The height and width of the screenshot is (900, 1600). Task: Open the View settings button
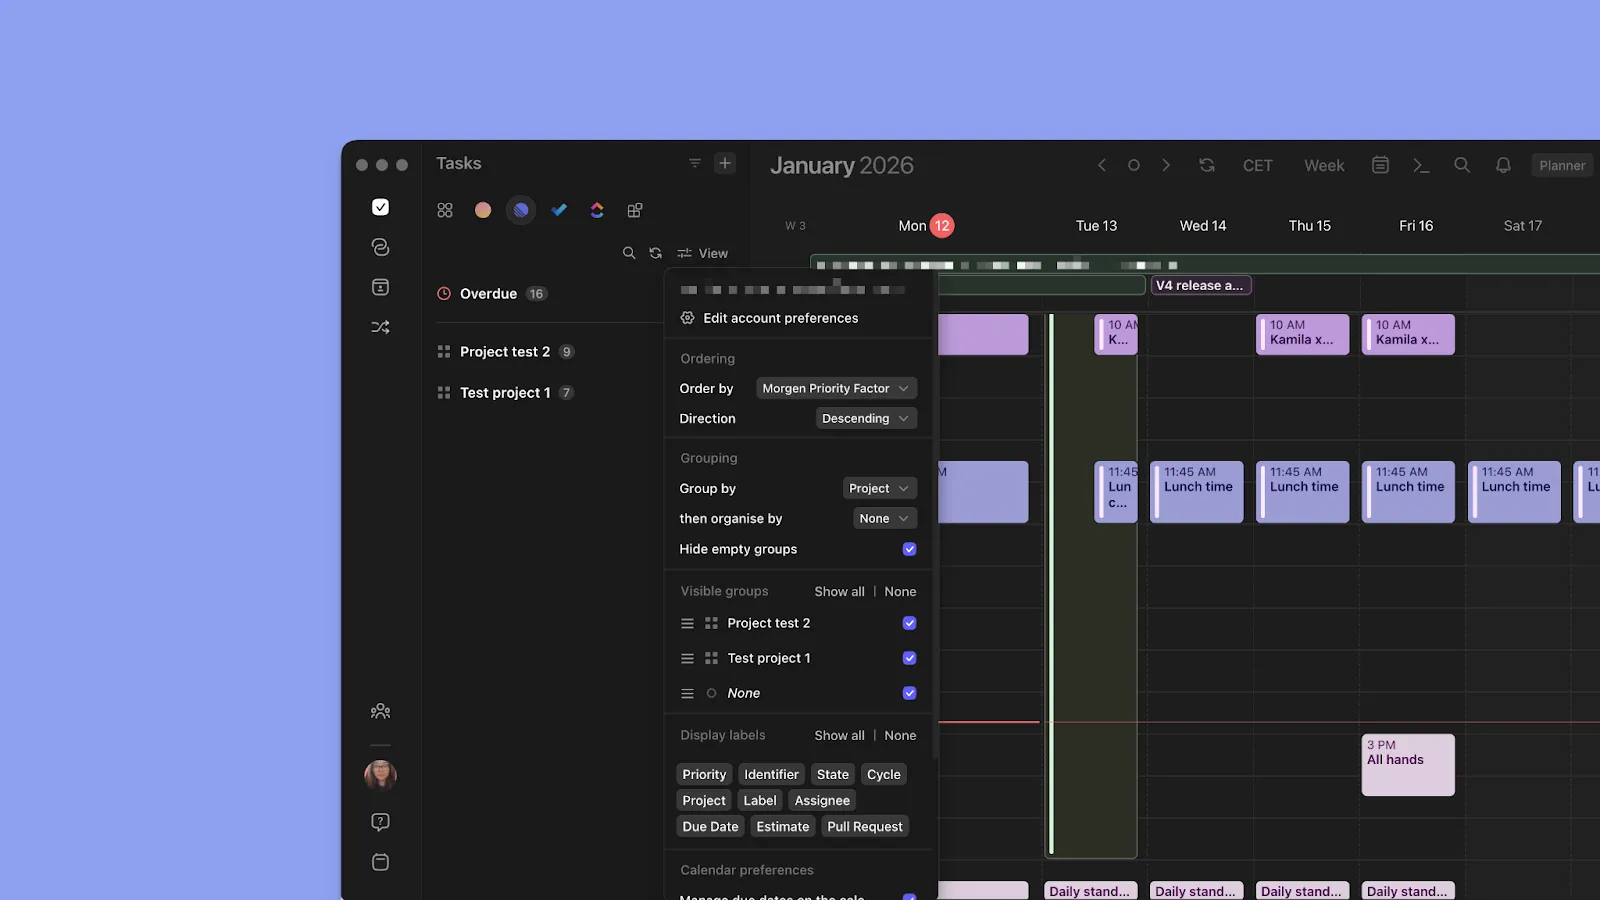(x=702, y=253)
